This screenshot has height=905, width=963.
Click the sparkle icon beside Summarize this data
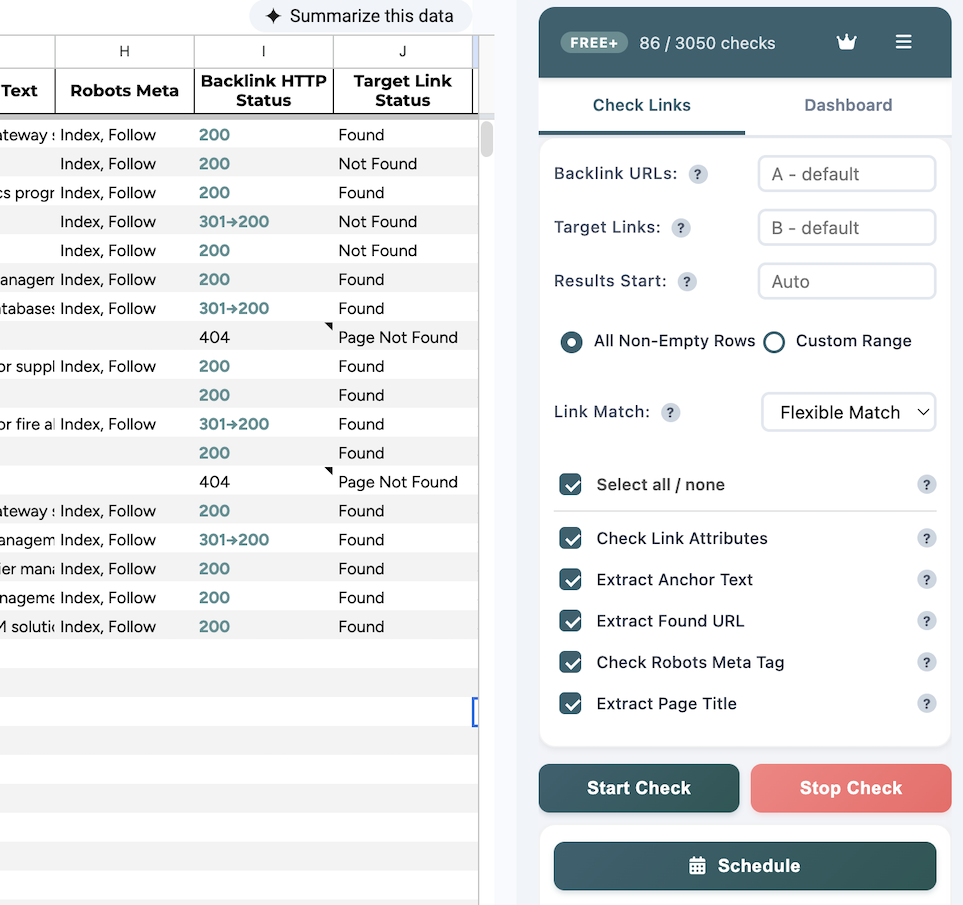tap(273, 16)
